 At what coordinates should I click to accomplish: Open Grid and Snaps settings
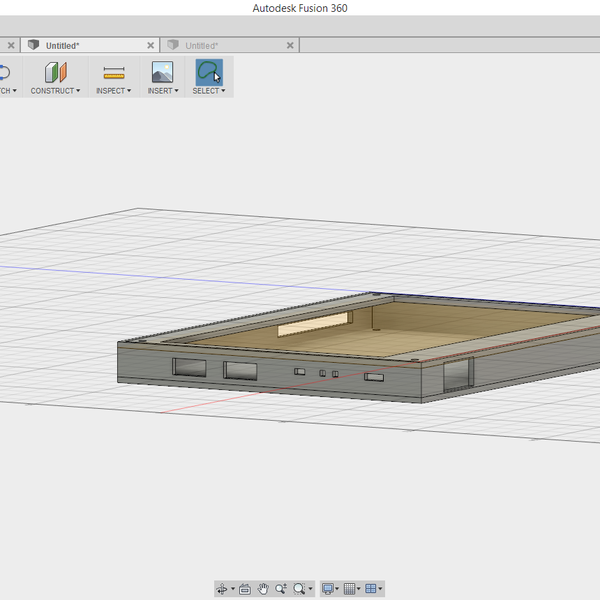(x=349, y=589)
